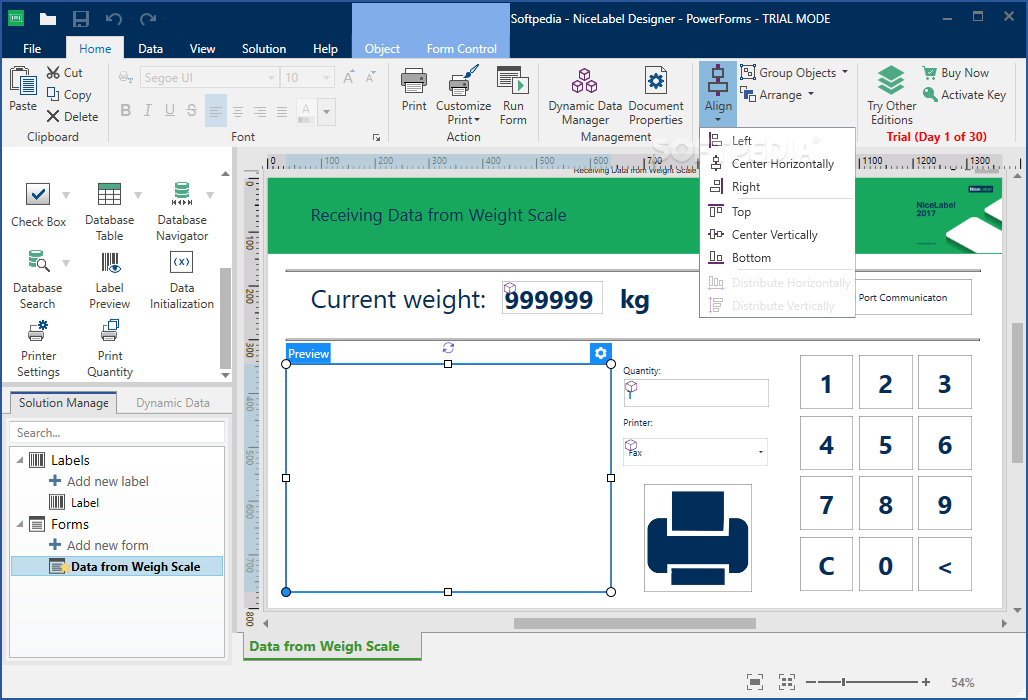
Task: Run the form with Run Form
Action: [x=513, y=96]
